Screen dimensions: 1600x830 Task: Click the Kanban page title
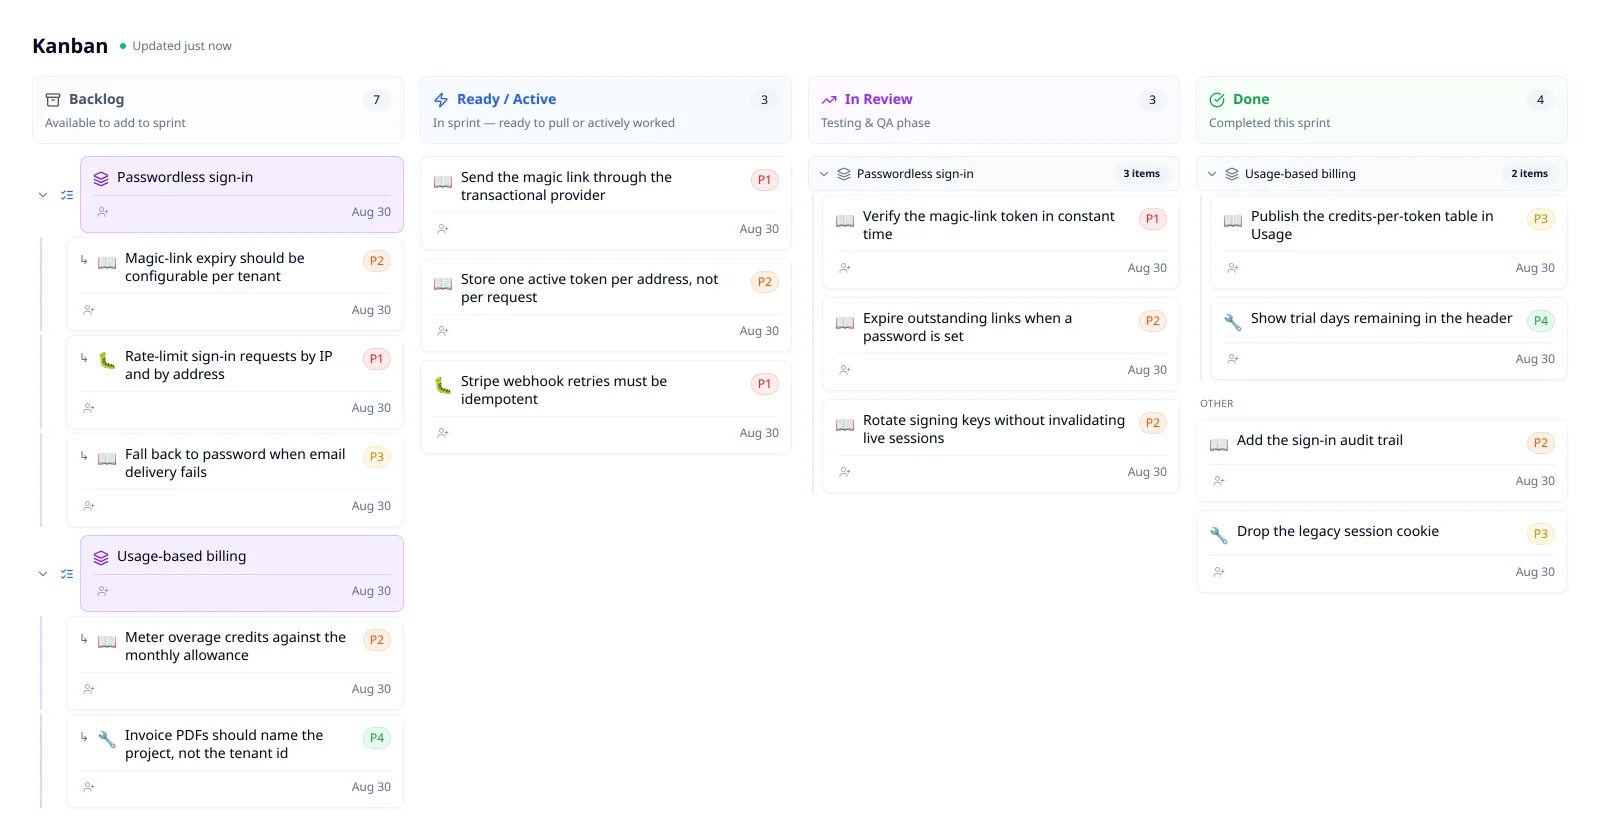point(70,46)
